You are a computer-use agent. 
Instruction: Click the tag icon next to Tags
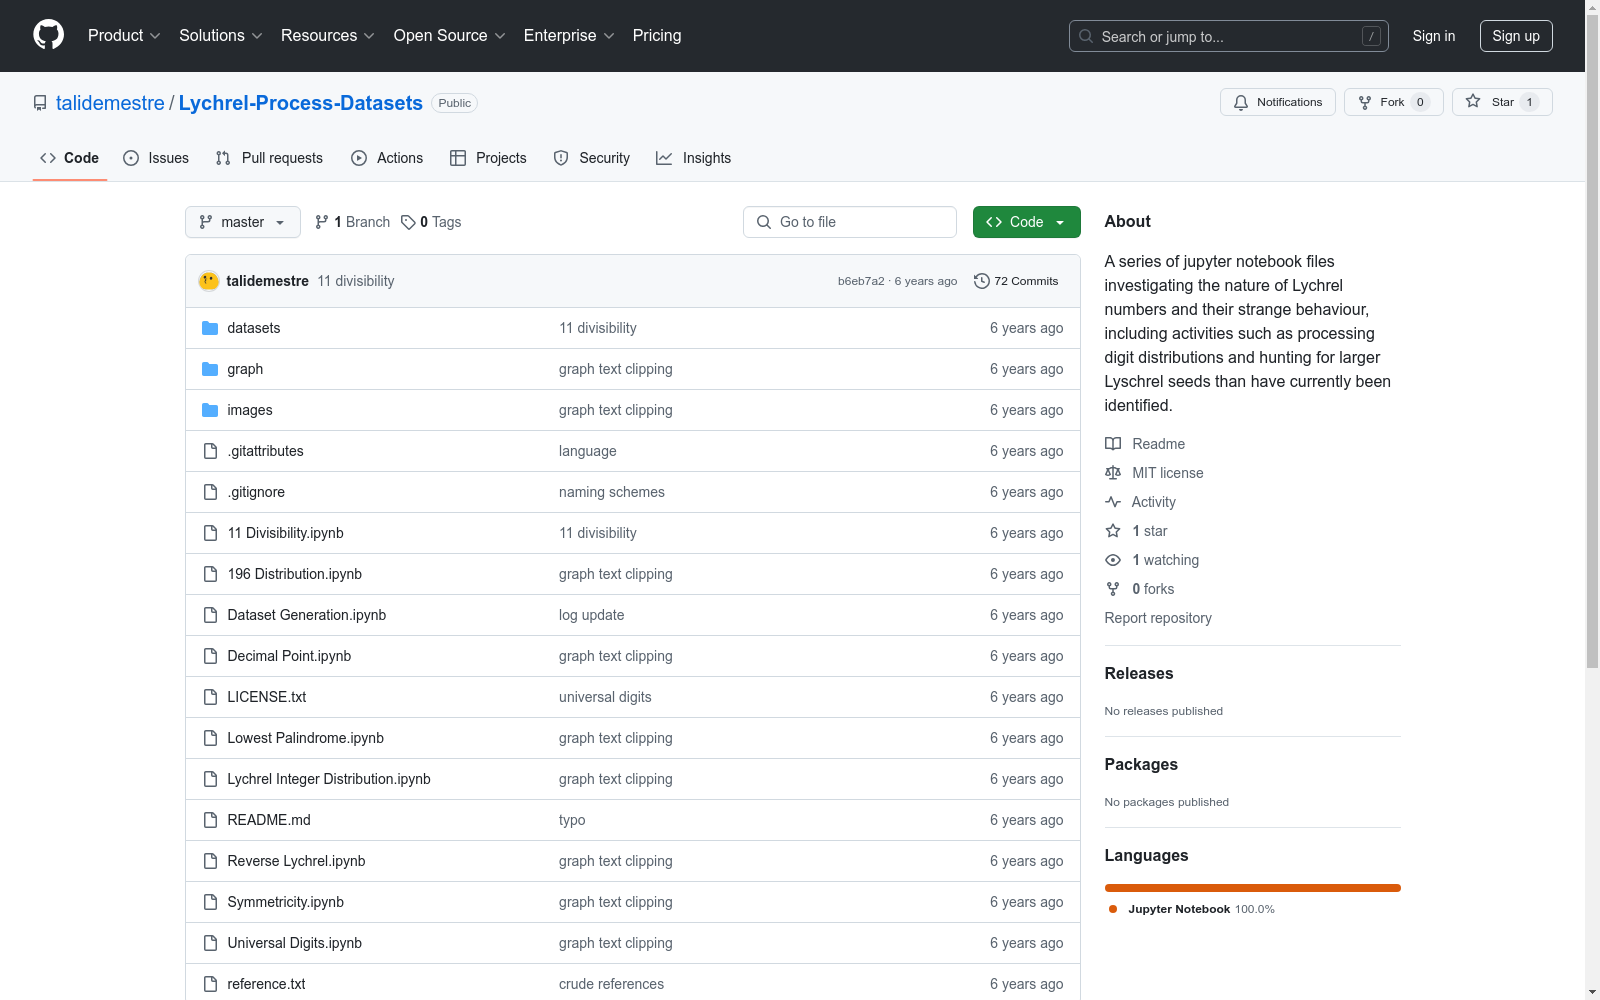coord(408,222)
